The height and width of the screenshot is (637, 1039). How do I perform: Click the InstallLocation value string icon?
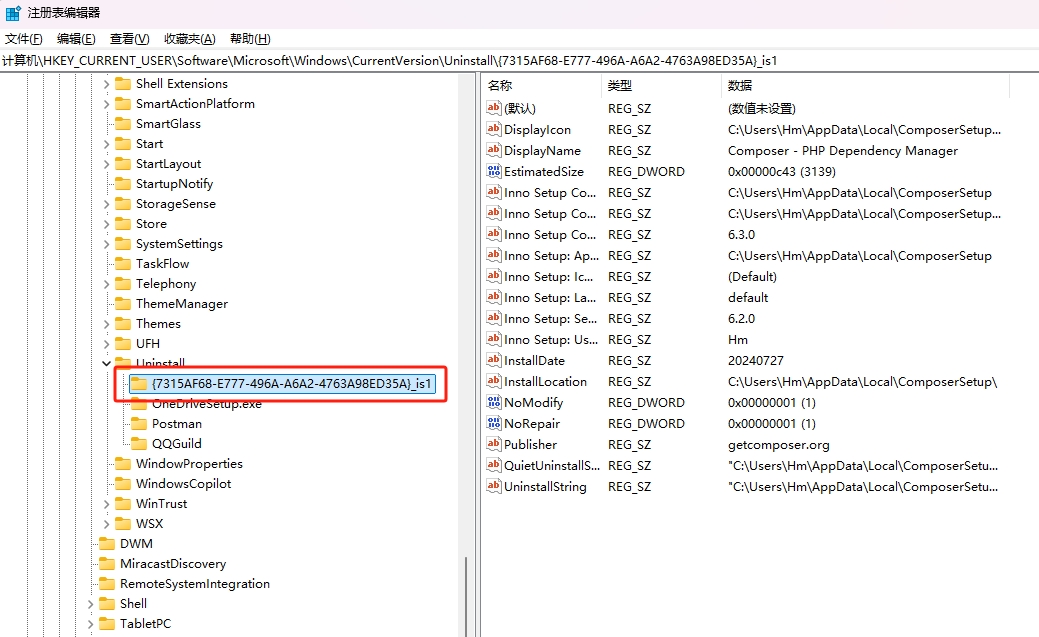tap(494, 381)
